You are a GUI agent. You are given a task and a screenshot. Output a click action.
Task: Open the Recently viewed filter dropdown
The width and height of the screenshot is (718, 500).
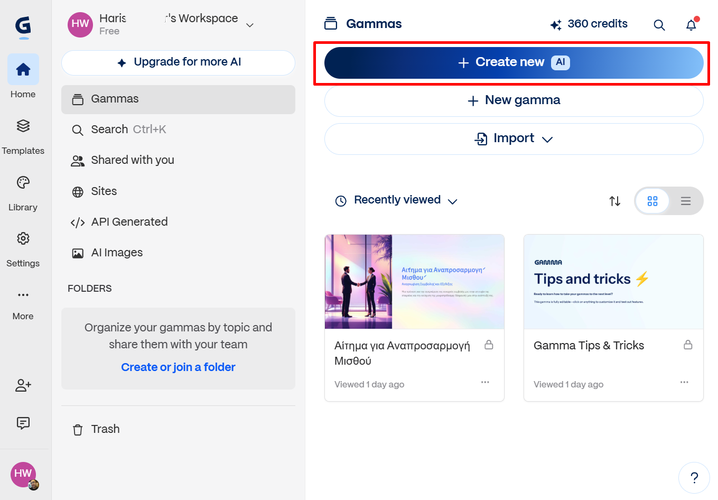pyautogui.click(x=396, y=201)
